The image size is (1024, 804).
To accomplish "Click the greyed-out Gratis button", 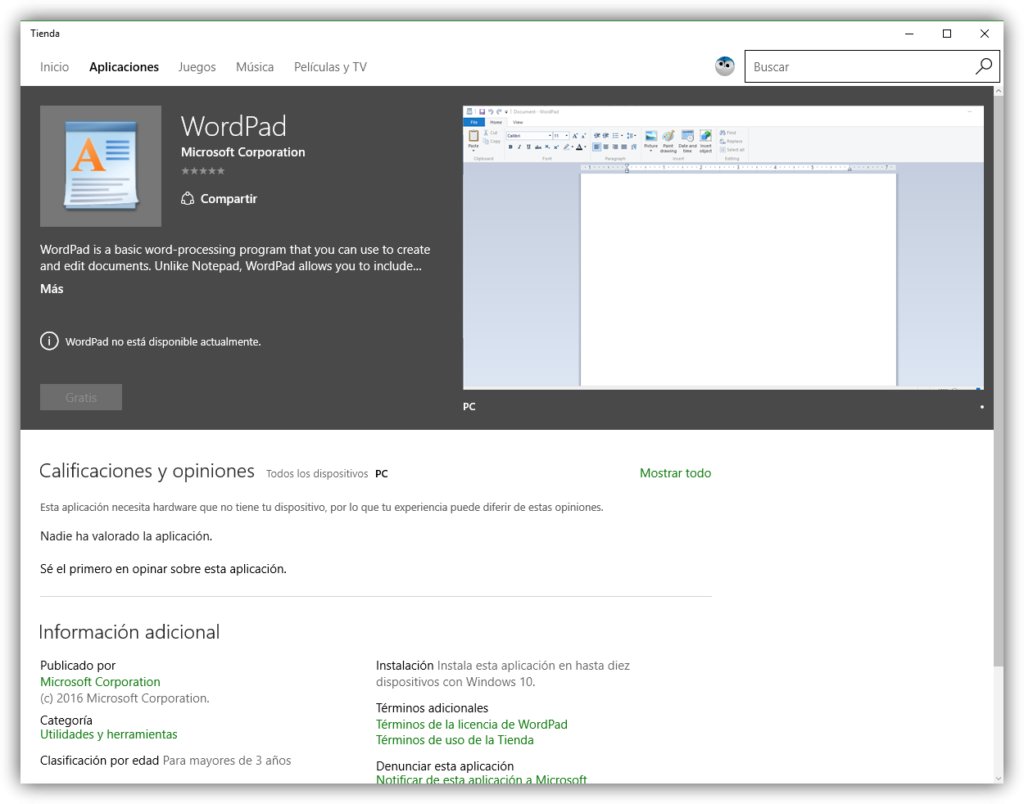I will tap(81, 397).
